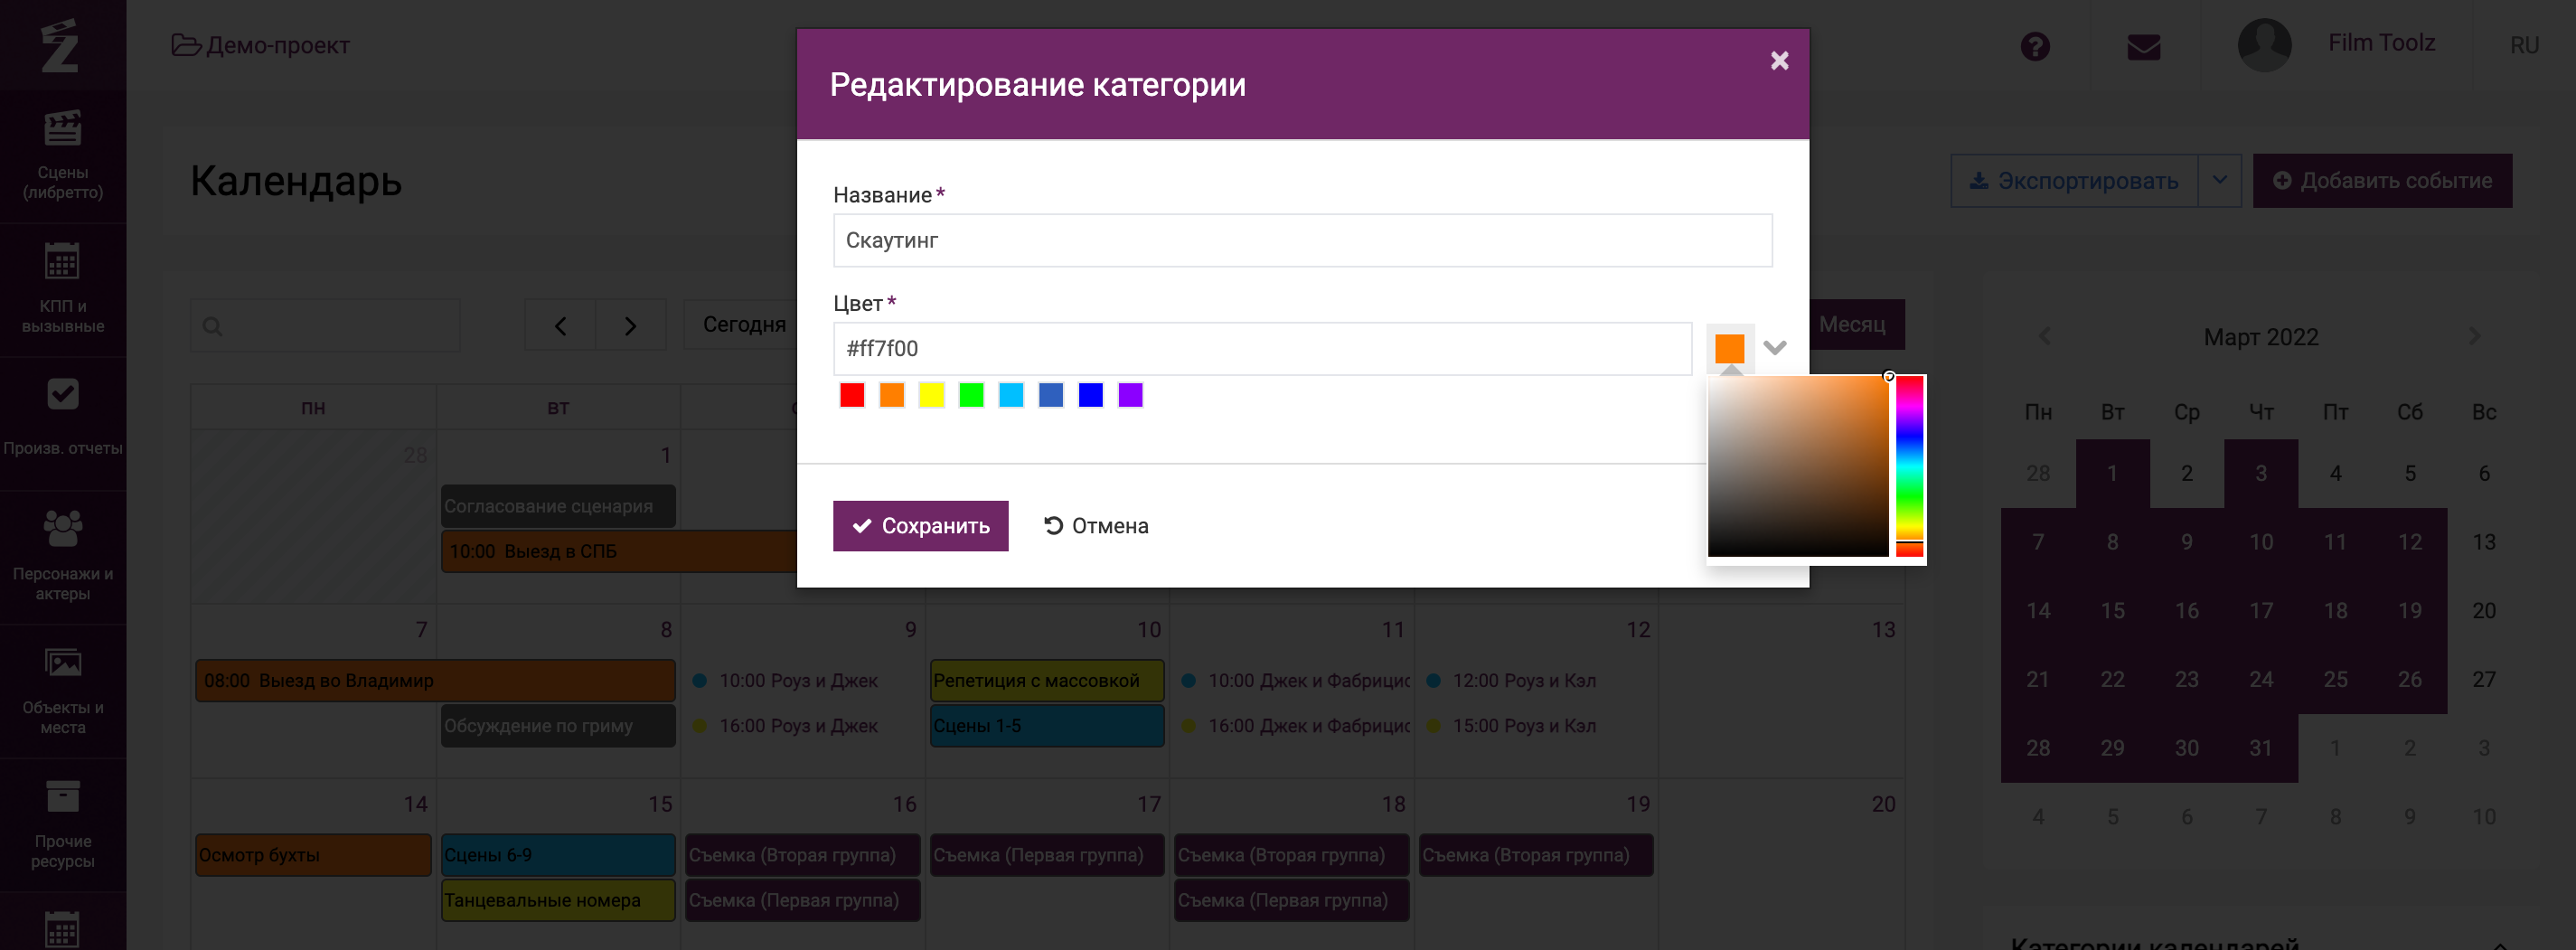2576x950 pixels.
Task: Click the Демо-проект folder icon
Action: click(185, 45)
